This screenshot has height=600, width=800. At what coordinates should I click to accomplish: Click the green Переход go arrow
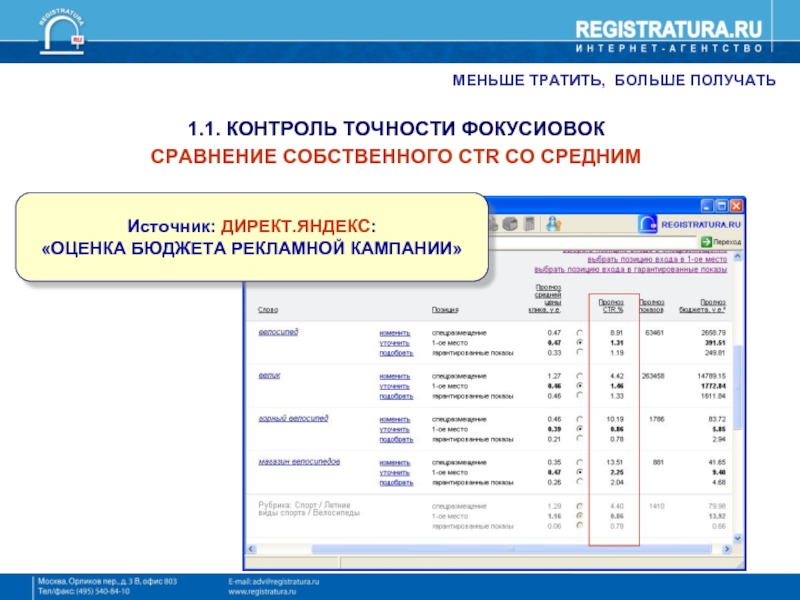[x=706, y=242]
